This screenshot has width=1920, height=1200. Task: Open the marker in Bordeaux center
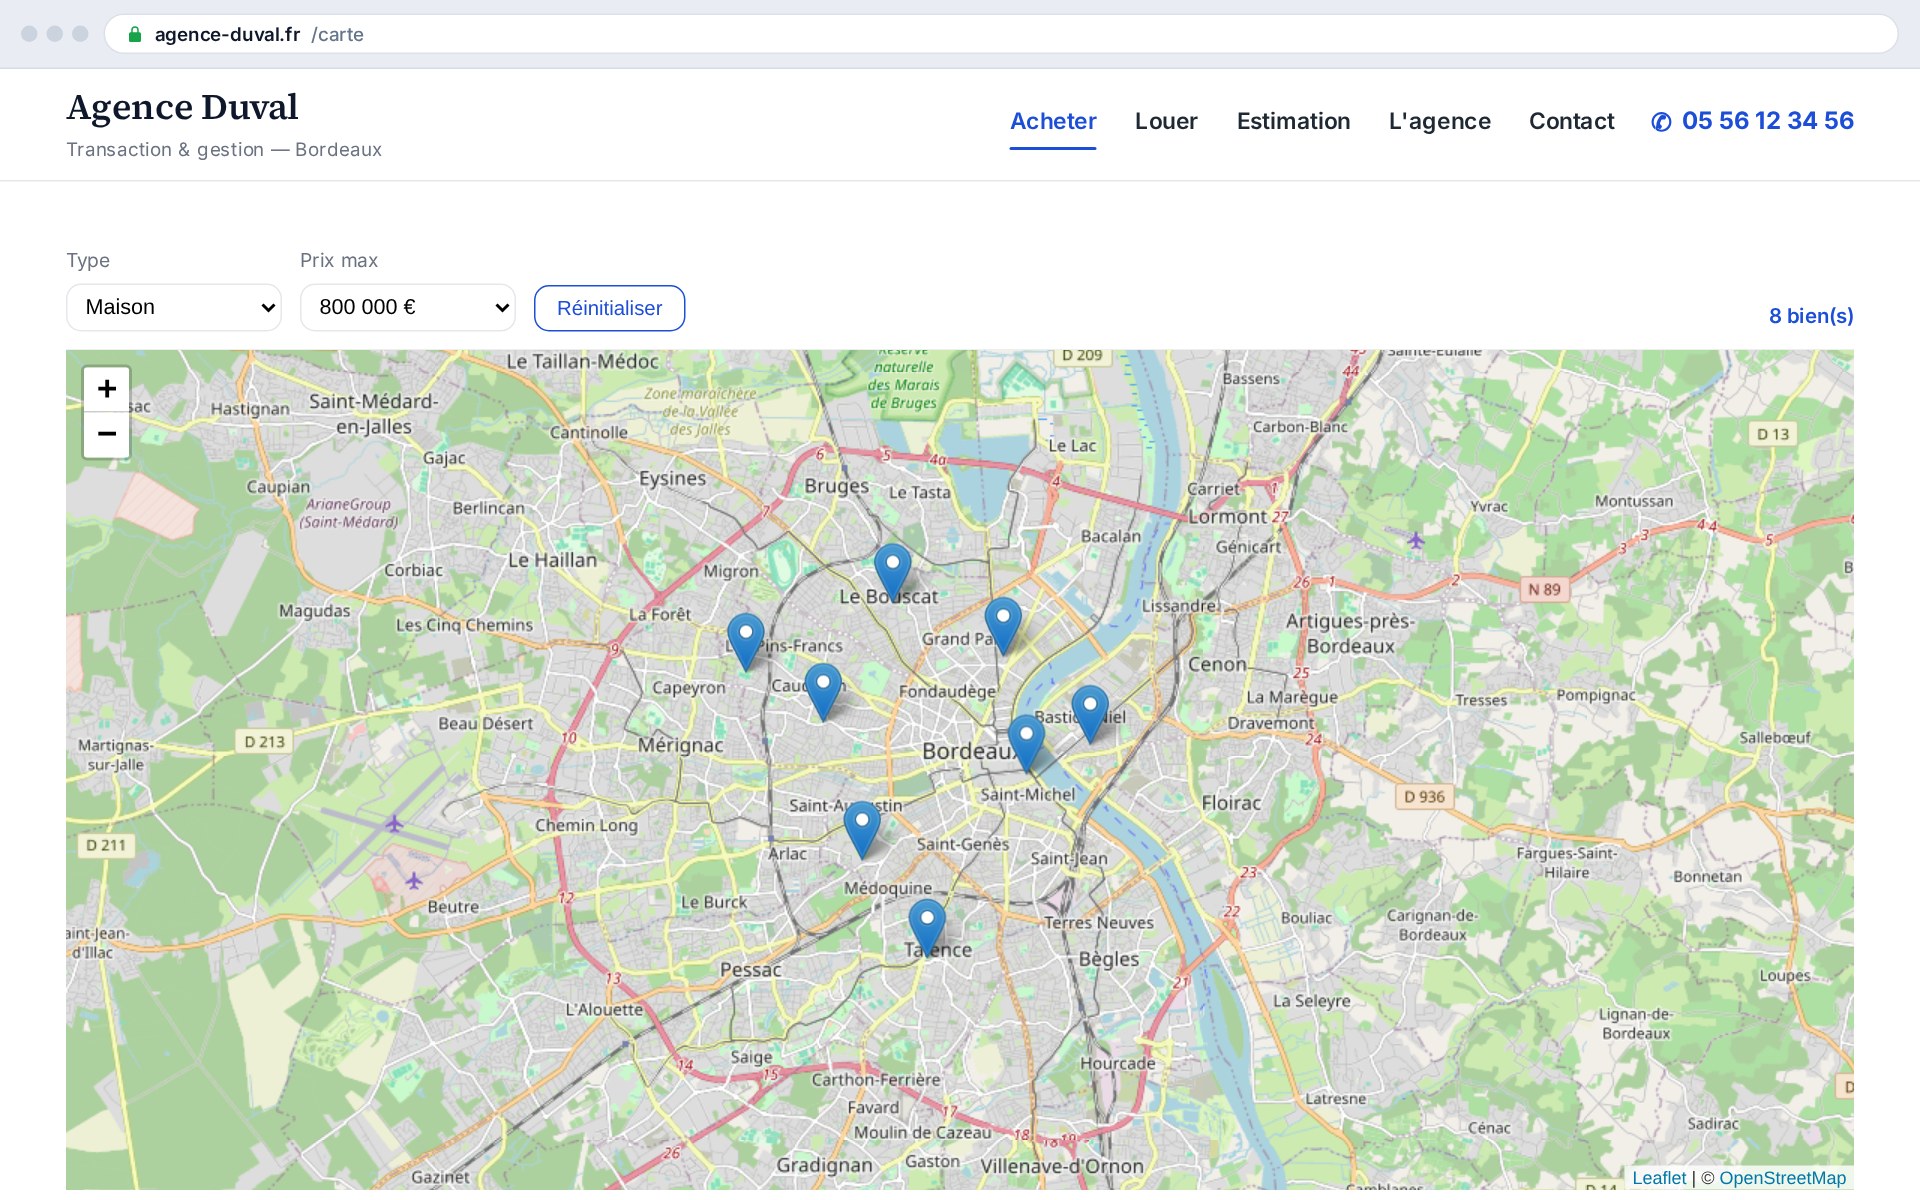point(1026,744)
